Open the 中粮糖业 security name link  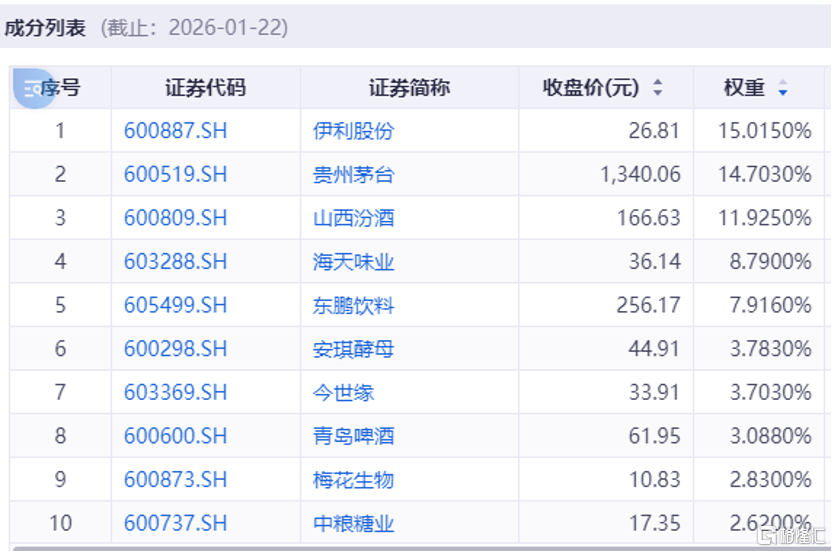353,523
